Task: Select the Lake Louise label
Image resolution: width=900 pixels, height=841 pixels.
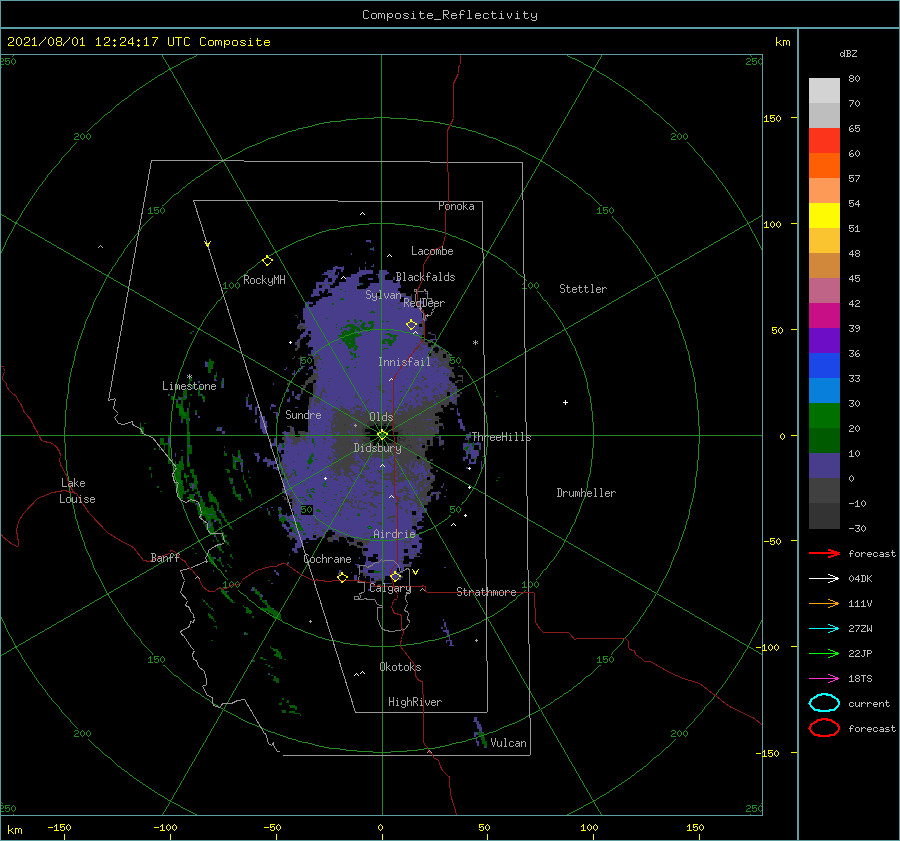Action: [77, 491]
